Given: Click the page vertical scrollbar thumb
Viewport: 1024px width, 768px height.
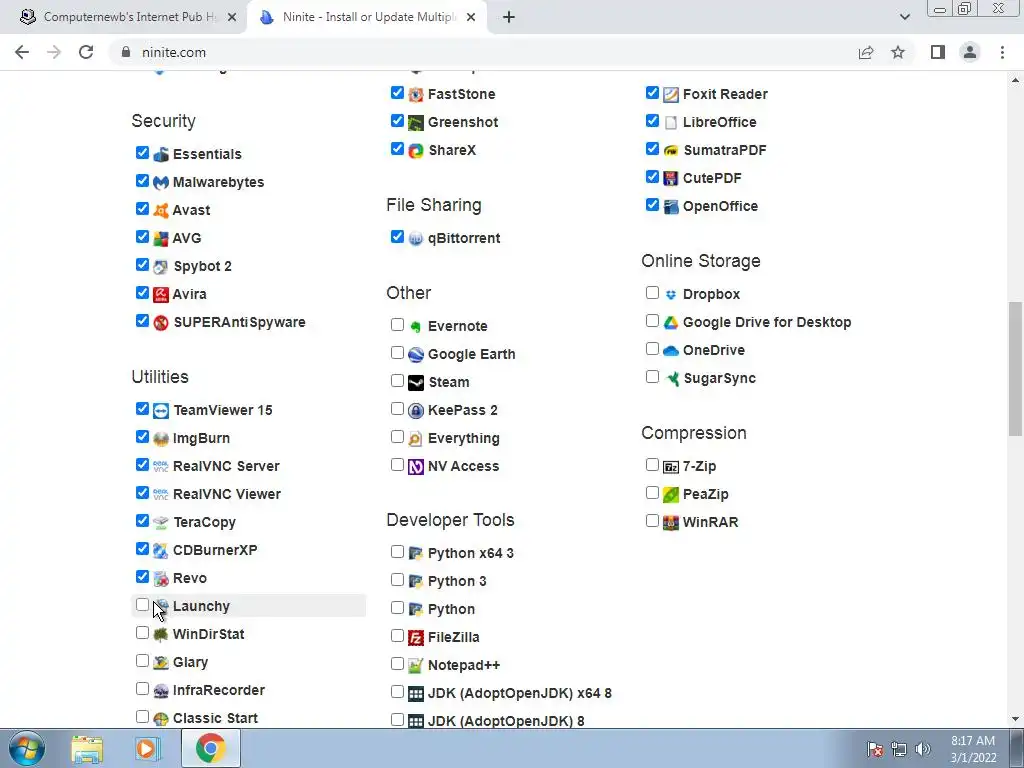Looking at the screenshot, I should (x=1015, y=369).
